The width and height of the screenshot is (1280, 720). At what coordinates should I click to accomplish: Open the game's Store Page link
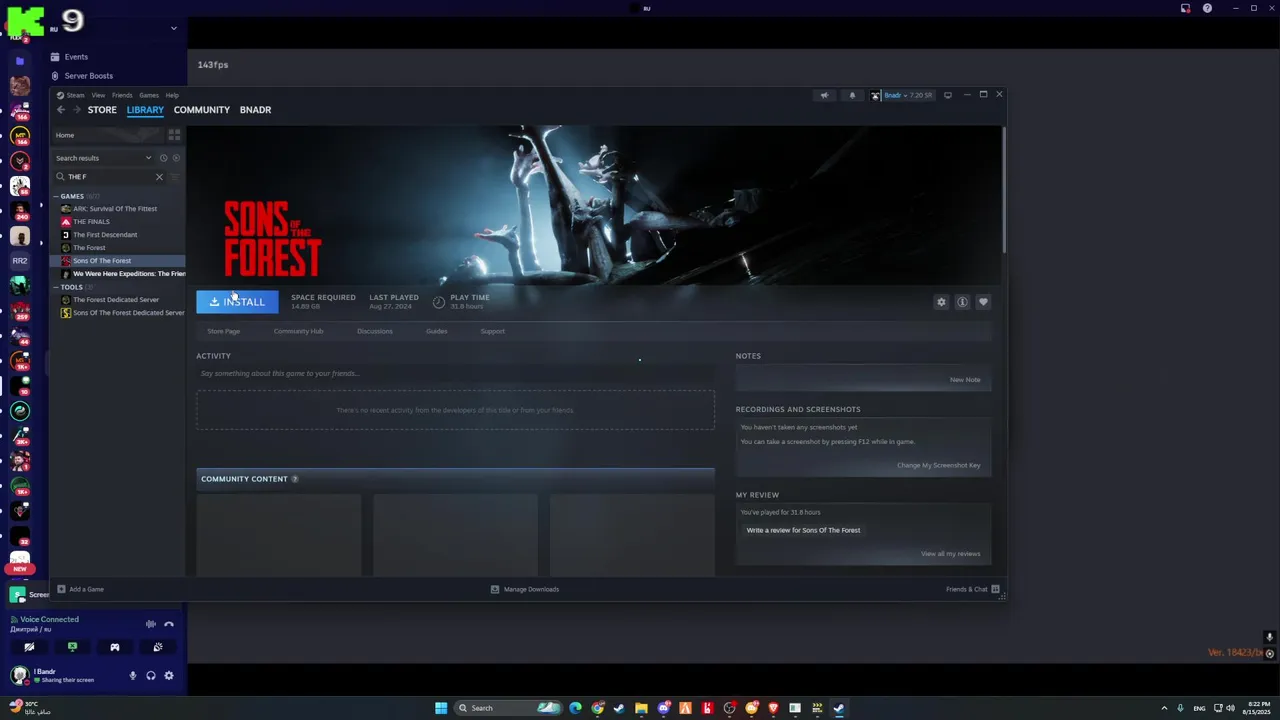tap(223, 331)
